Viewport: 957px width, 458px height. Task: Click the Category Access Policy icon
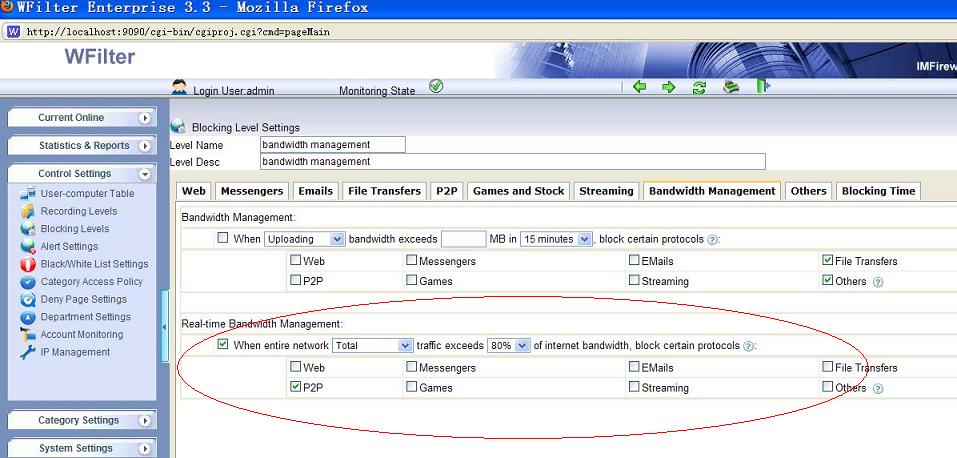28,282
